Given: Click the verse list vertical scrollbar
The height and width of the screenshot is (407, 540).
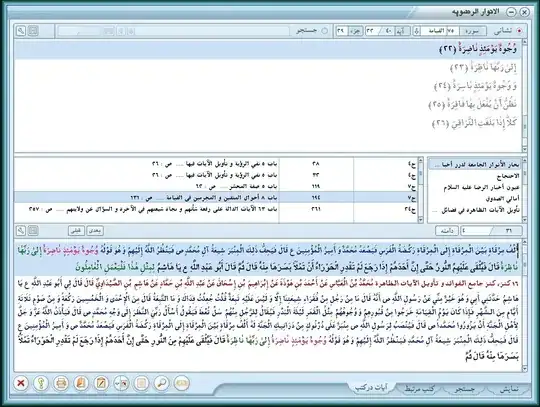Looking at the screenshot, I should point(525,95).
